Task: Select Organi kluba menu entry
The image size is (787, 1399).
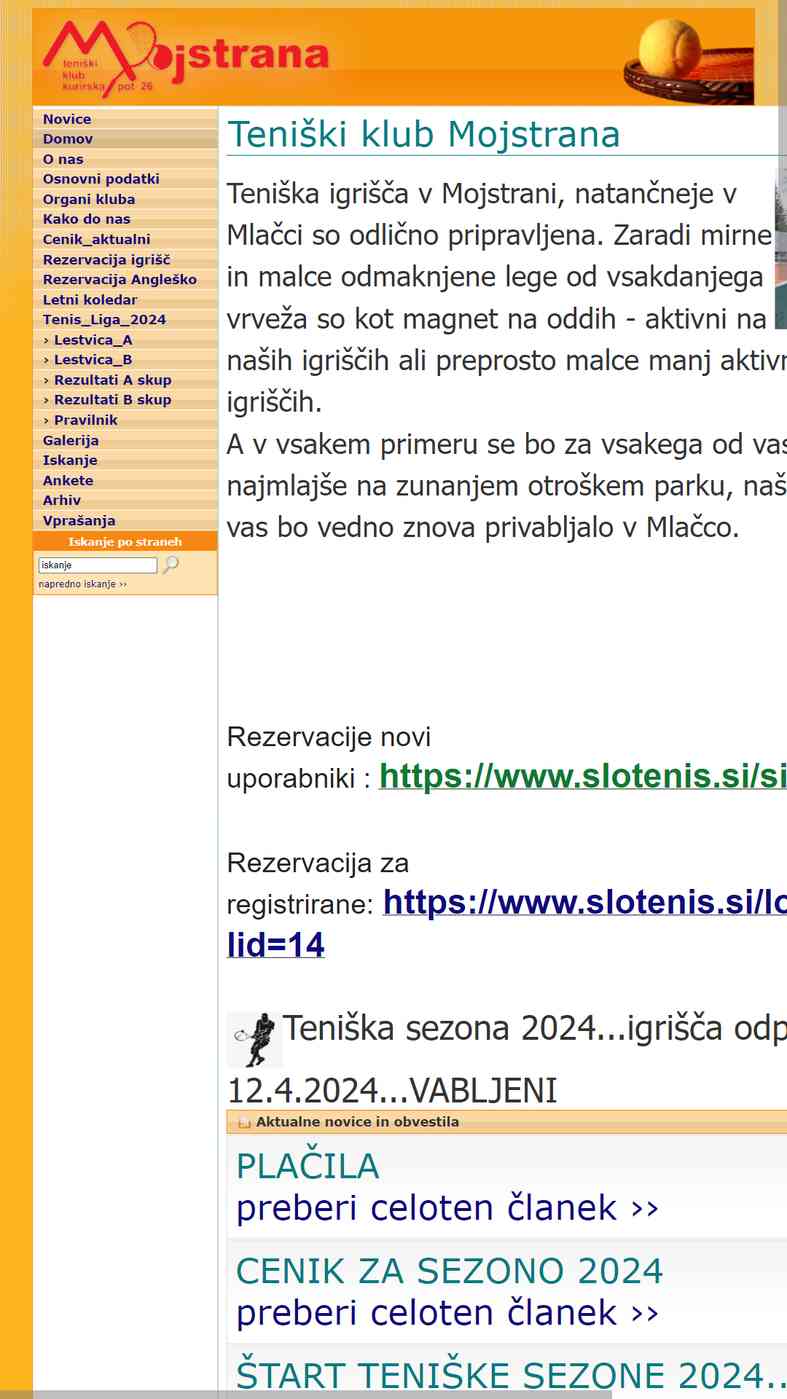Action: coord(125,199)
